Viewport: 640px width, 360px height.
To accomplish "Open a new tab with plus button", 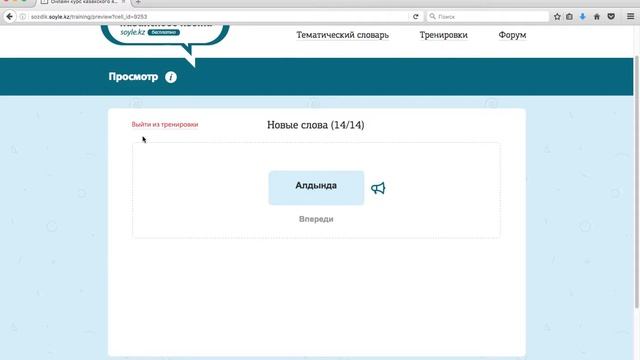I will coord(138,2).
